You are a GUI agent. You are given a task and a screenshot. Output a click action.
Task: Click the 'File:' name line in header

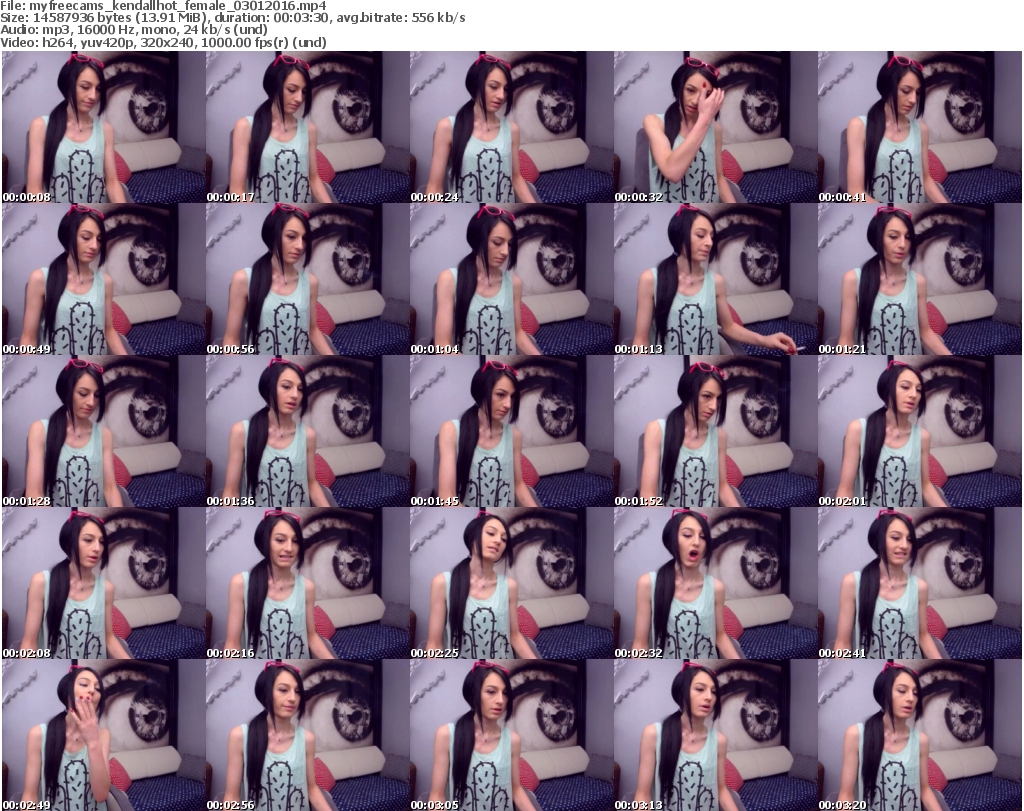coord(163,6)
